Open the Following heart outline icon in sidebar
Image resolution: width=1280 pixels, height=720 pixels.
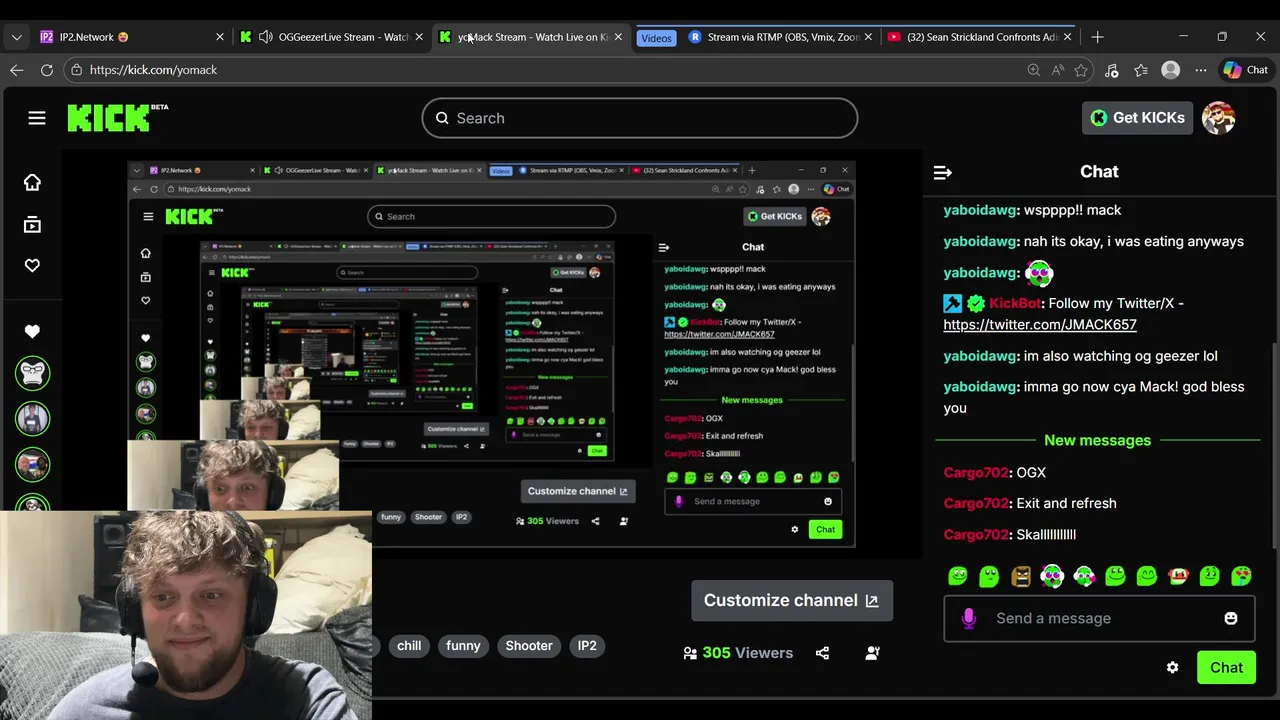[x=32, y=265]
